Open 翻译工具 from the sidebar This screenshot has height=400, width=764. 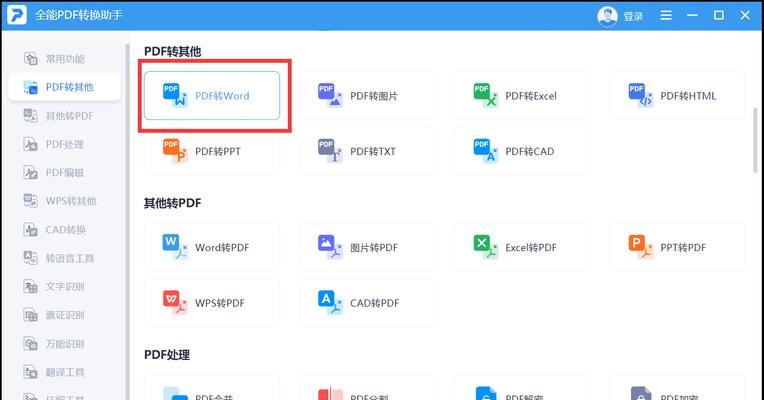pos(64,373)
